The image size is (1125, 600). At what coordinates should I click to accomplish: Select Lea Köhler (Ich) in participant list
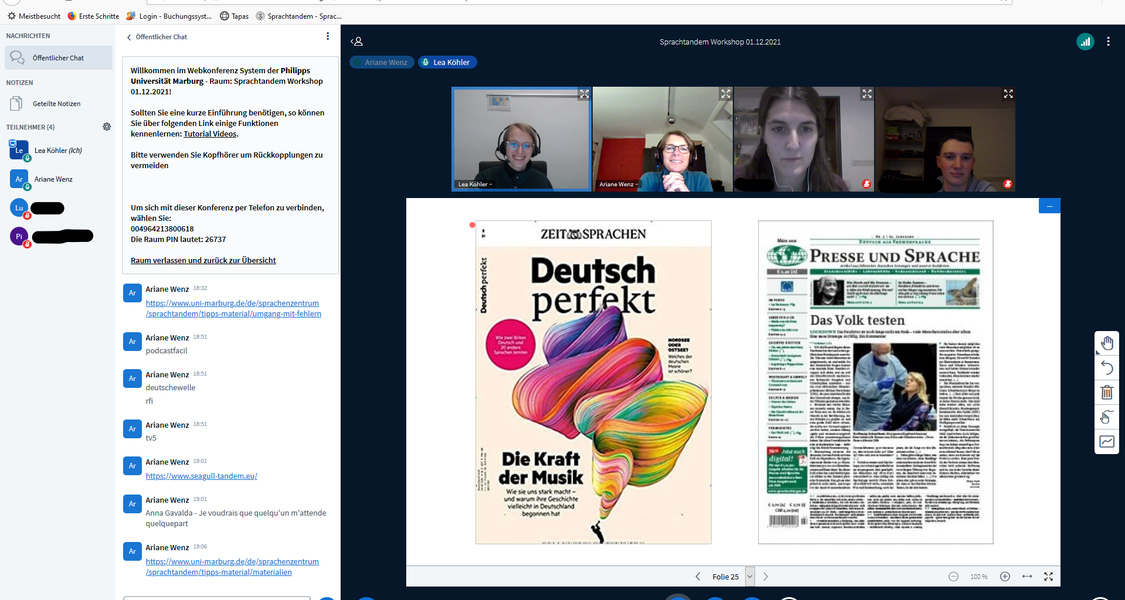pos(59,150)
